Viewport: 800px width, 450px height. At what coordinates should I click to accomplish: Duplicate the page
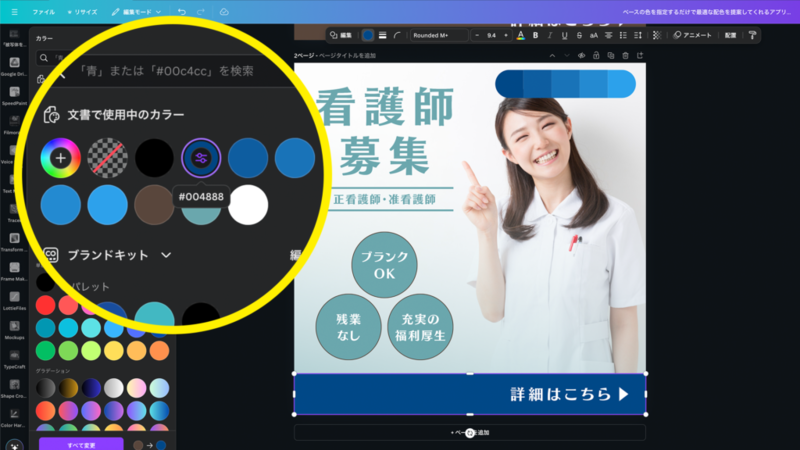pos(611,56)
